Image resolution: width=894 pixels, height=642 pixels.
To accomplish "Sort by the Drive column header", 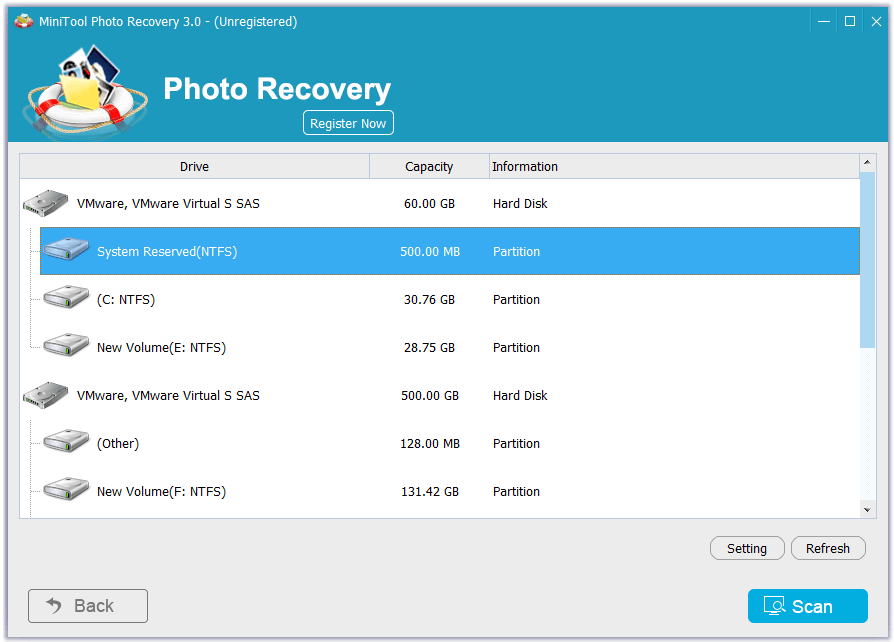I will (194, 166).
